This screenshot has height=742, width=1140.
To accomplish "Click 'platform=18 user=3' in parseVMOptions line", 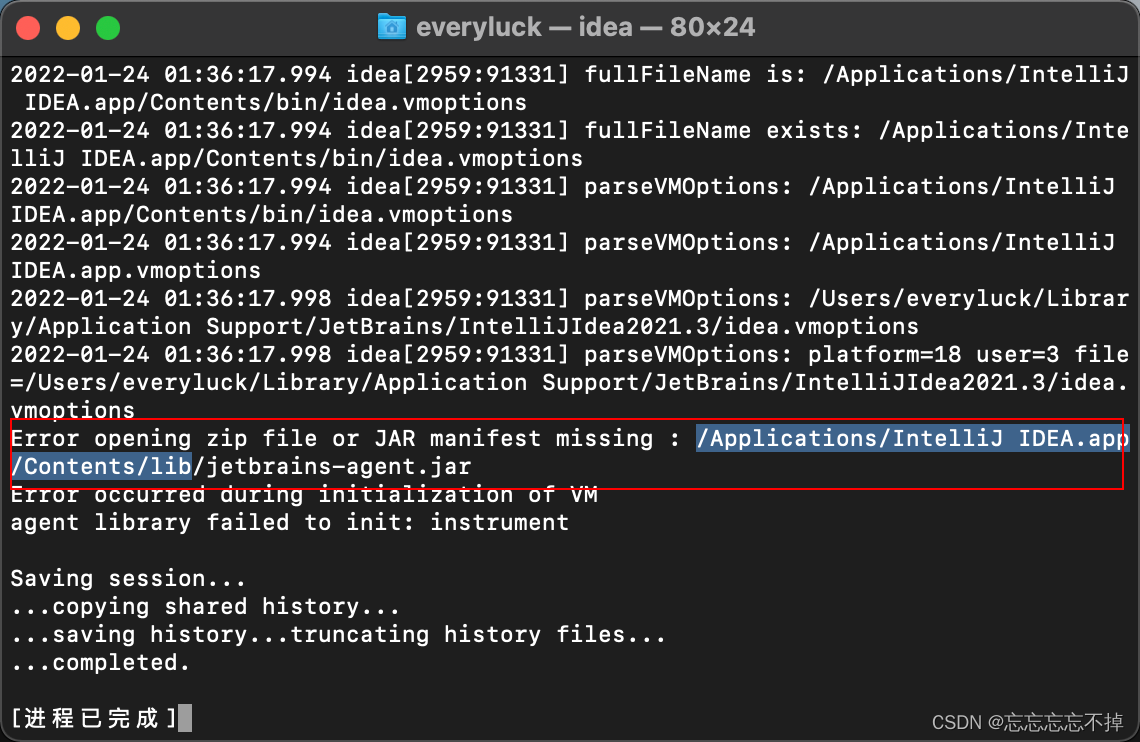I will coord(934,355).
